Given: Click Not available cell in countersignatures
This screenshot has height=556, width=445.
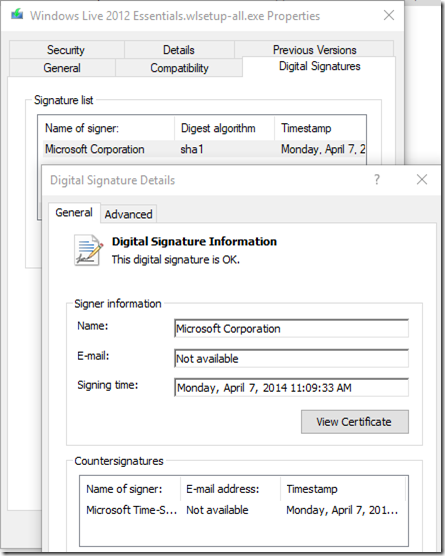Looking at the screenshot, I should [x=217, y=510].
